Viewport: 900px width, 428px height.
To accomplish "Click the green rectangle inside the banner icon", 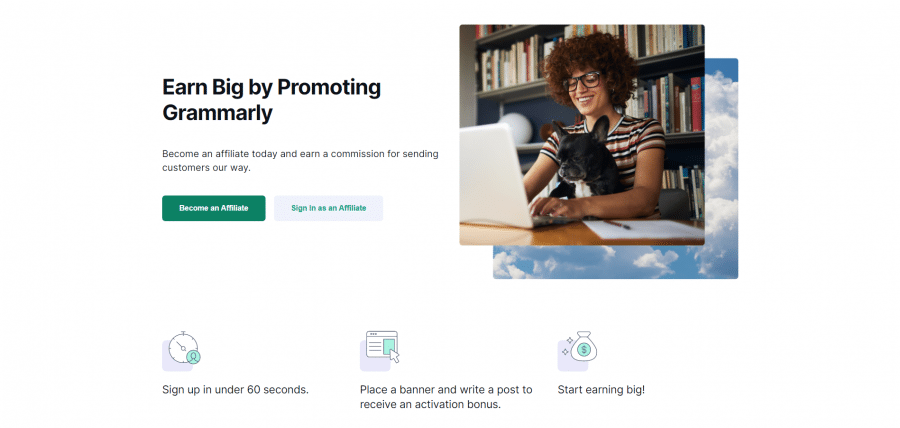I will point(389,345).
